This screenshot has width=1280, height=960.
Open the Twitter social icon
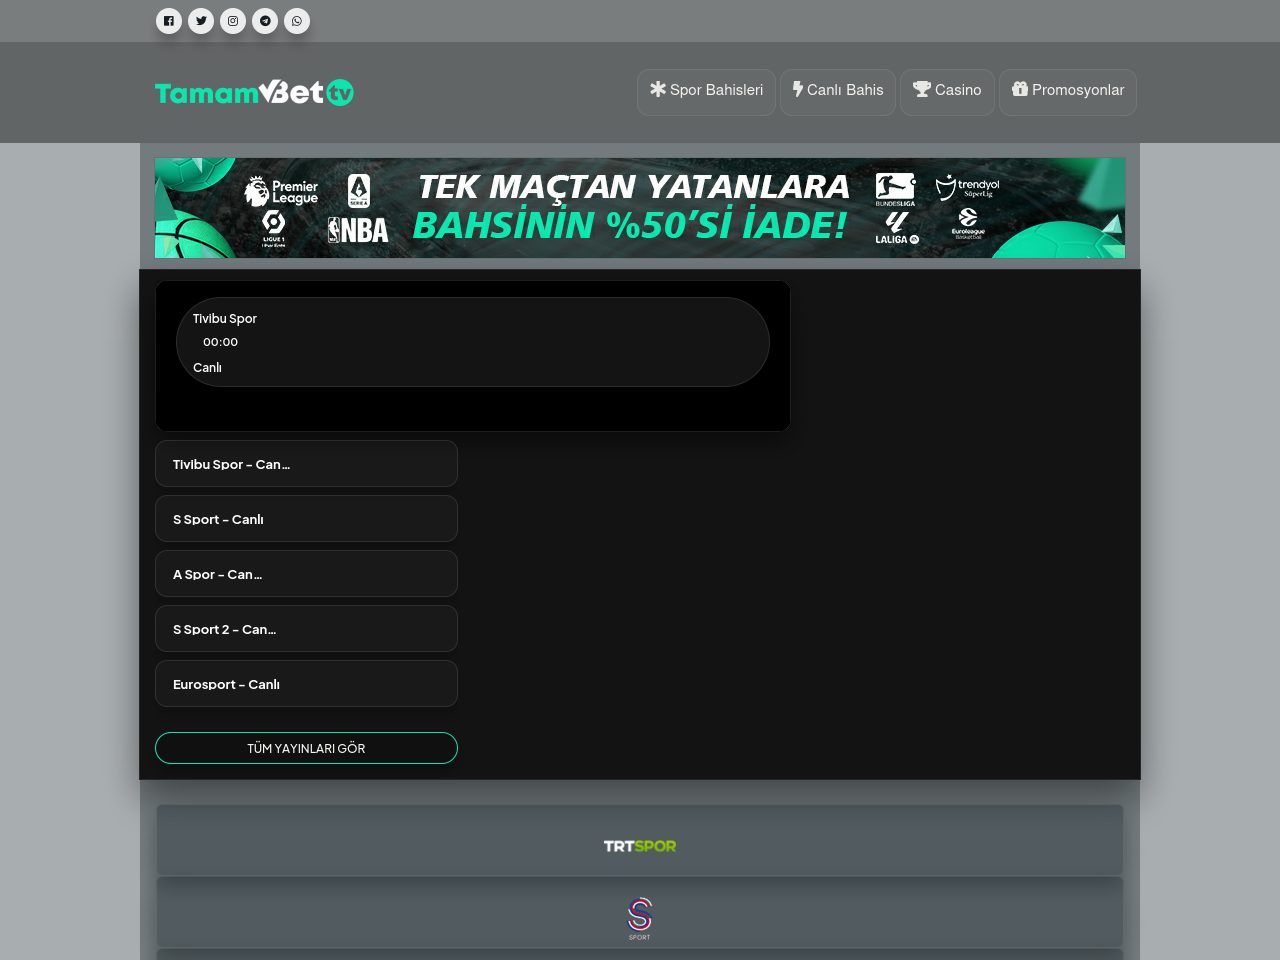[x=201, y=21]
